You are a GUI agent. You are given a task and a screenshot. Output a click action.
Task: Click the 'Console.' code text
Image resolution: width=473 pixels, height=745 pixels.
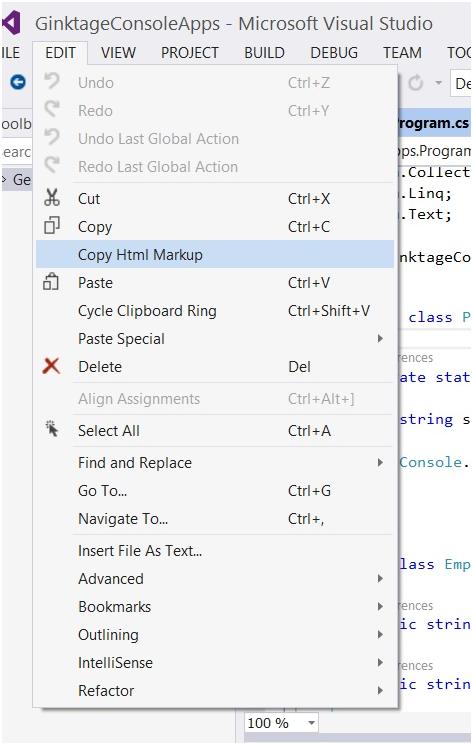click(435, 462)
